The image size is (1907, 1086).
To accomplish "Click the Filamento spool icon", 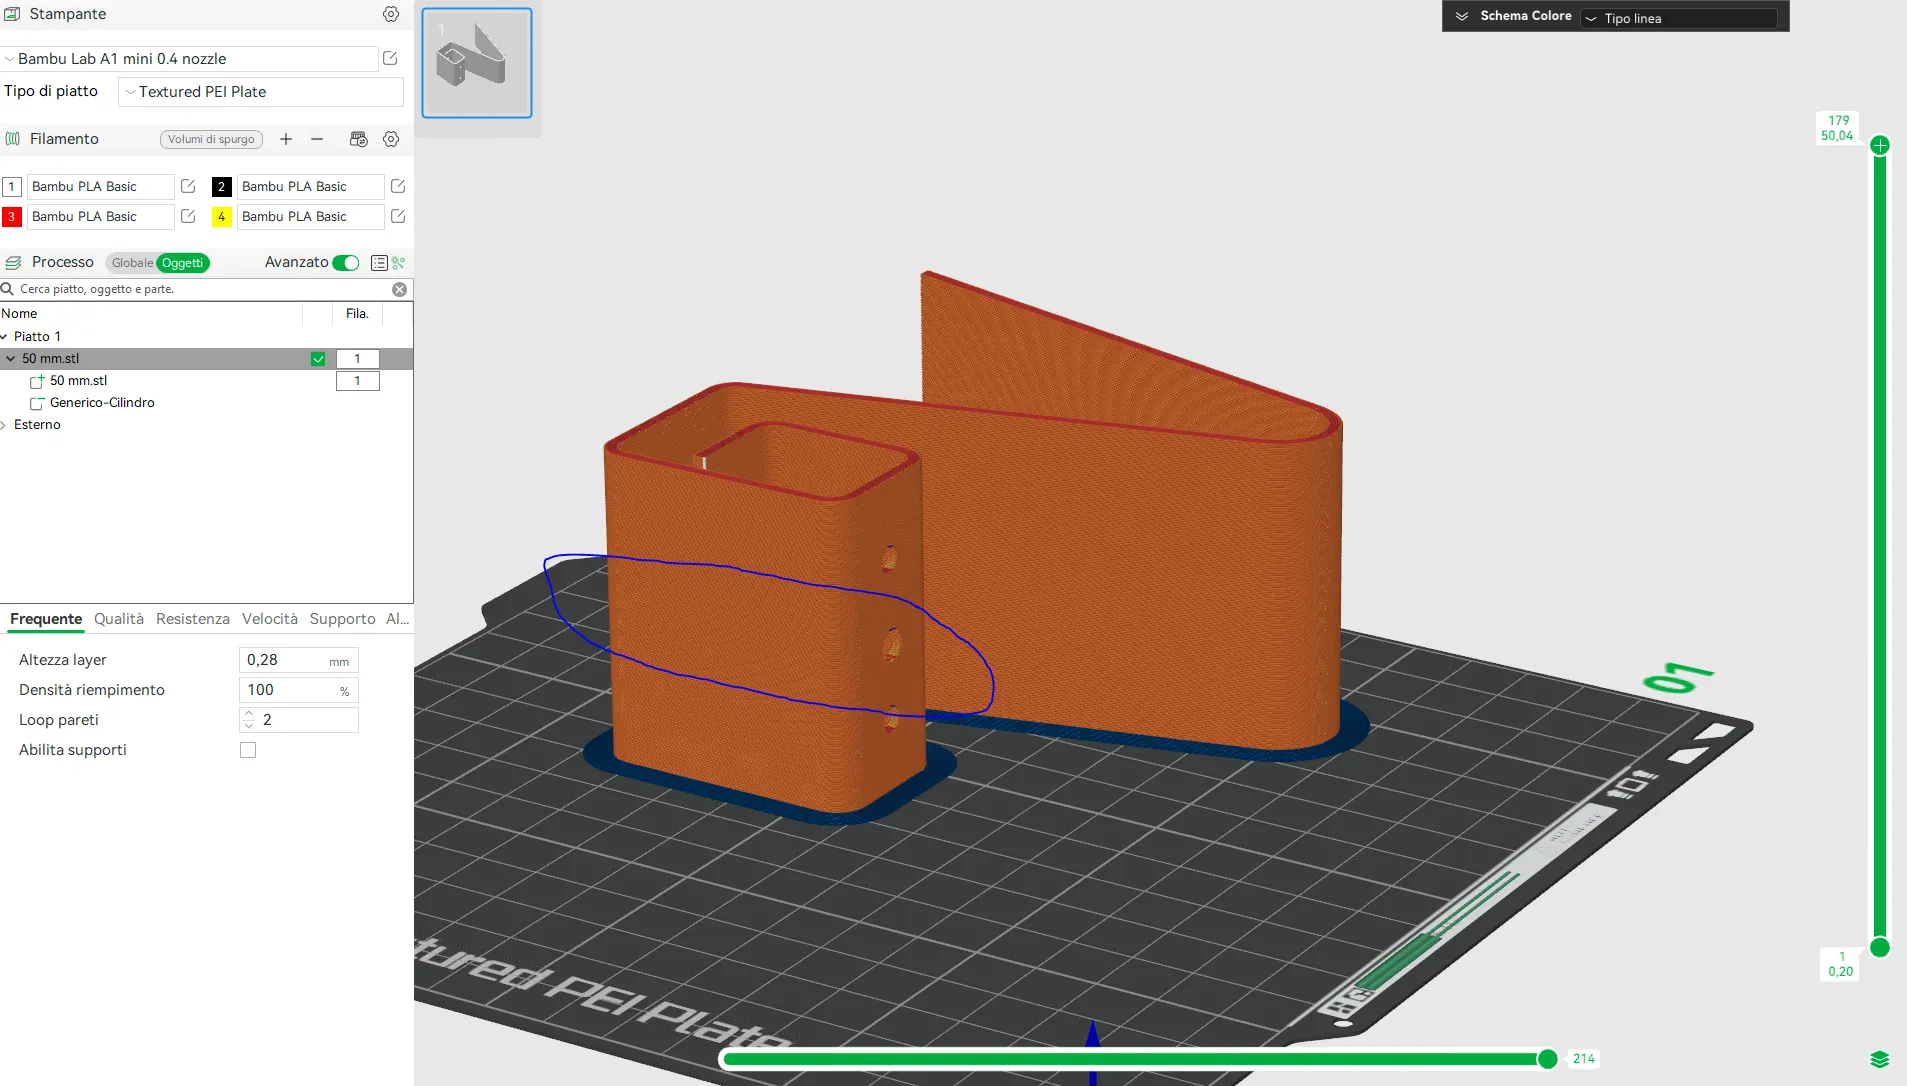I will click(x=13, y=139).
